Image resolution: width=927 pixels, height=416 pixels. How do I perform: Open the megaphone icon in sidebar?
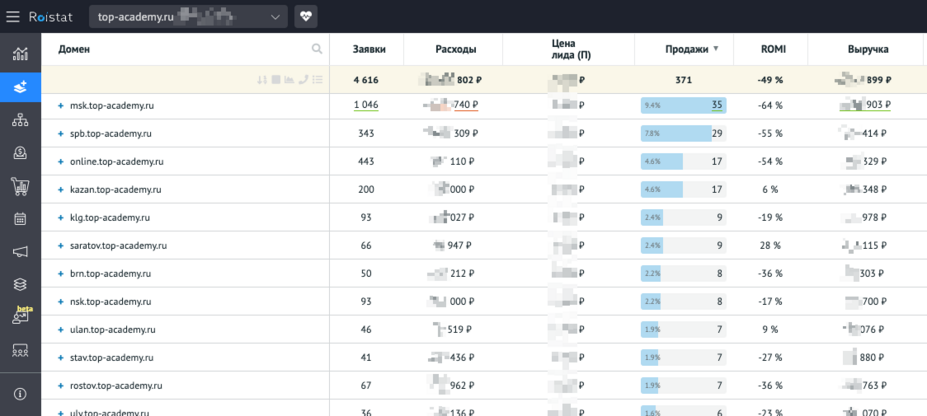coord(20,252)
